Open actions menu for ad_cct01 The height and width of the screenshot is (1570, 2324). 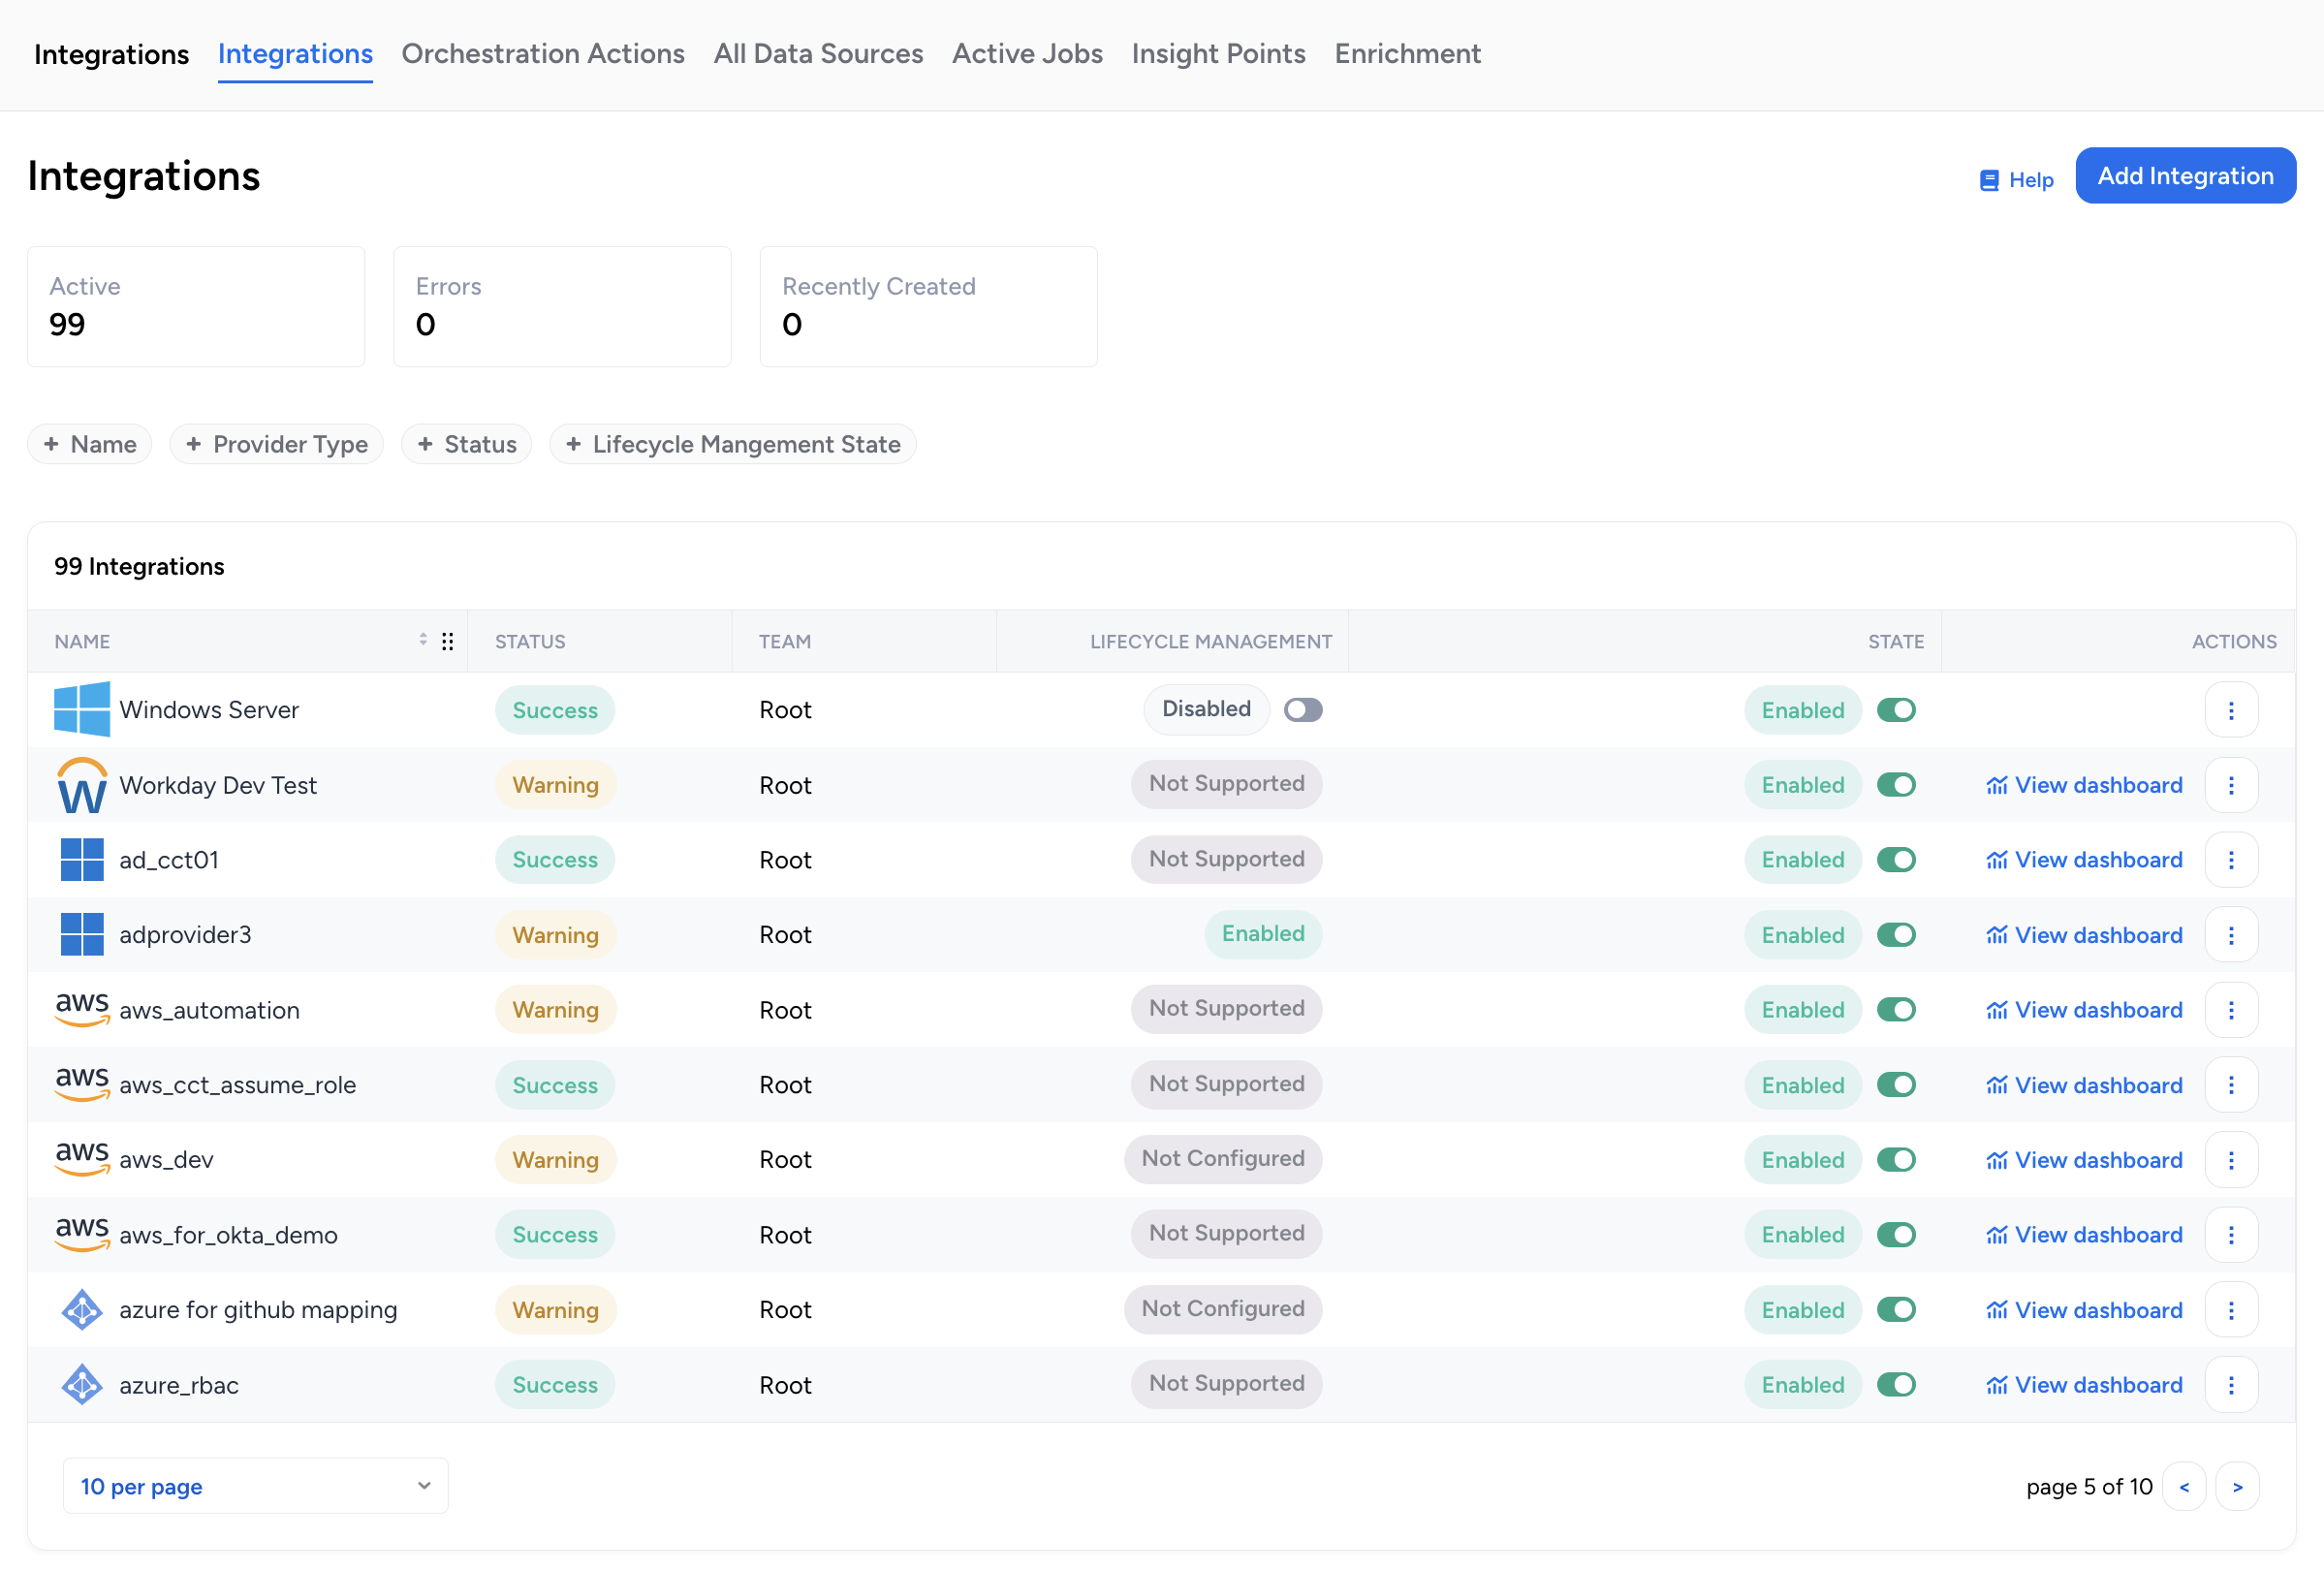2231,860
